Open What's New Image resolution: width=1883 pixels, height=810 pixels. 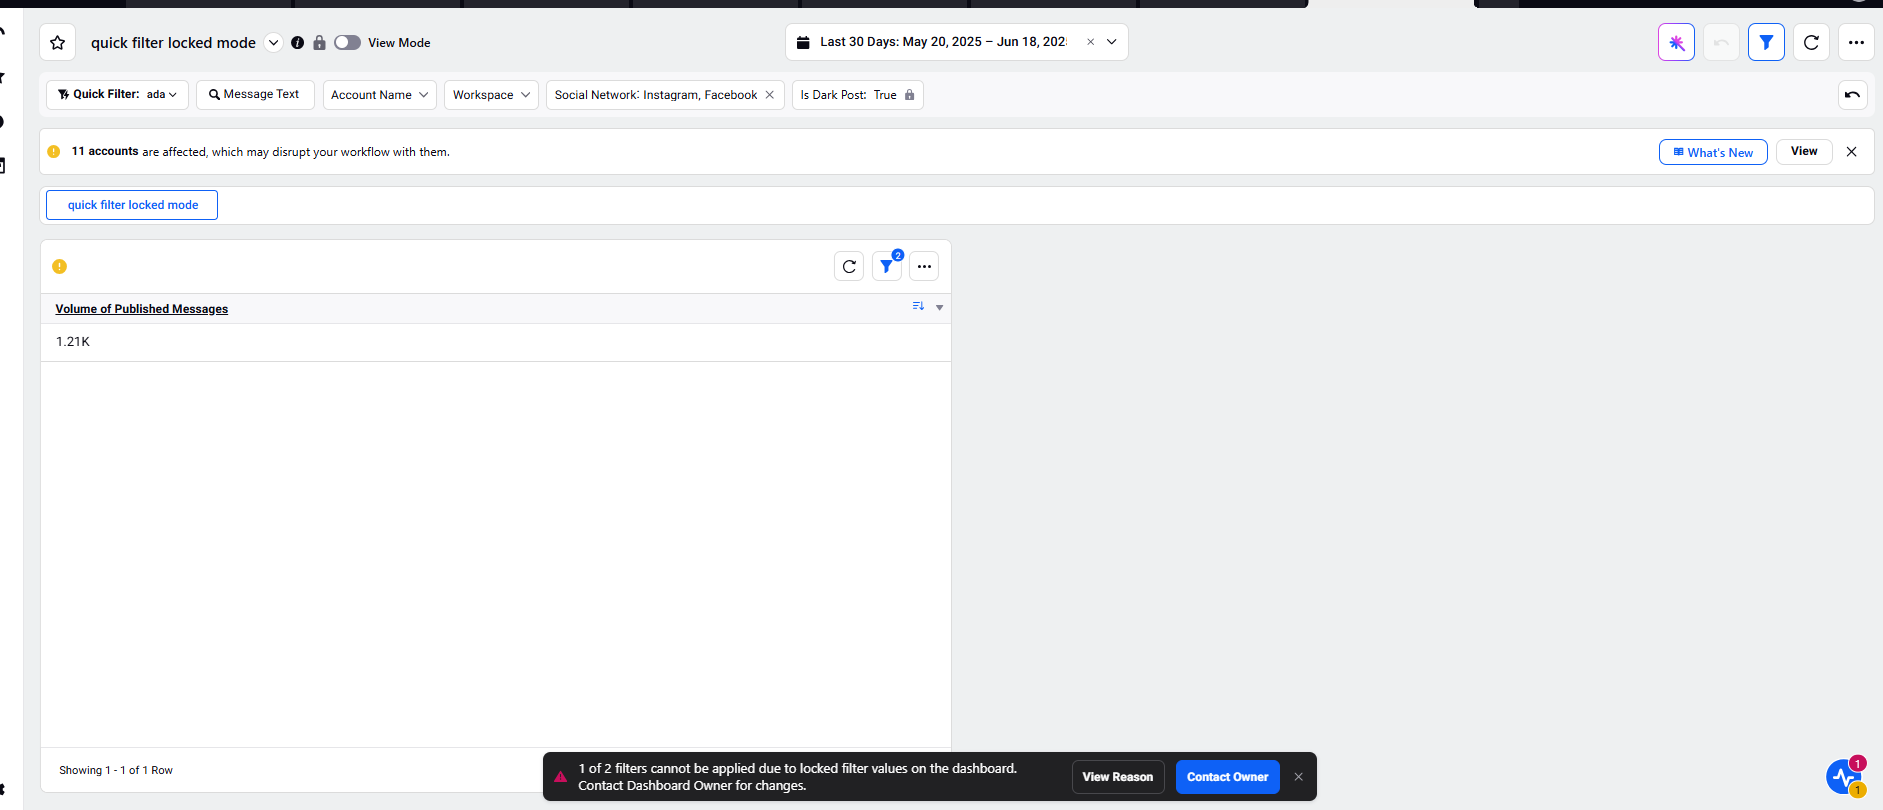(x=1713, y=152)
